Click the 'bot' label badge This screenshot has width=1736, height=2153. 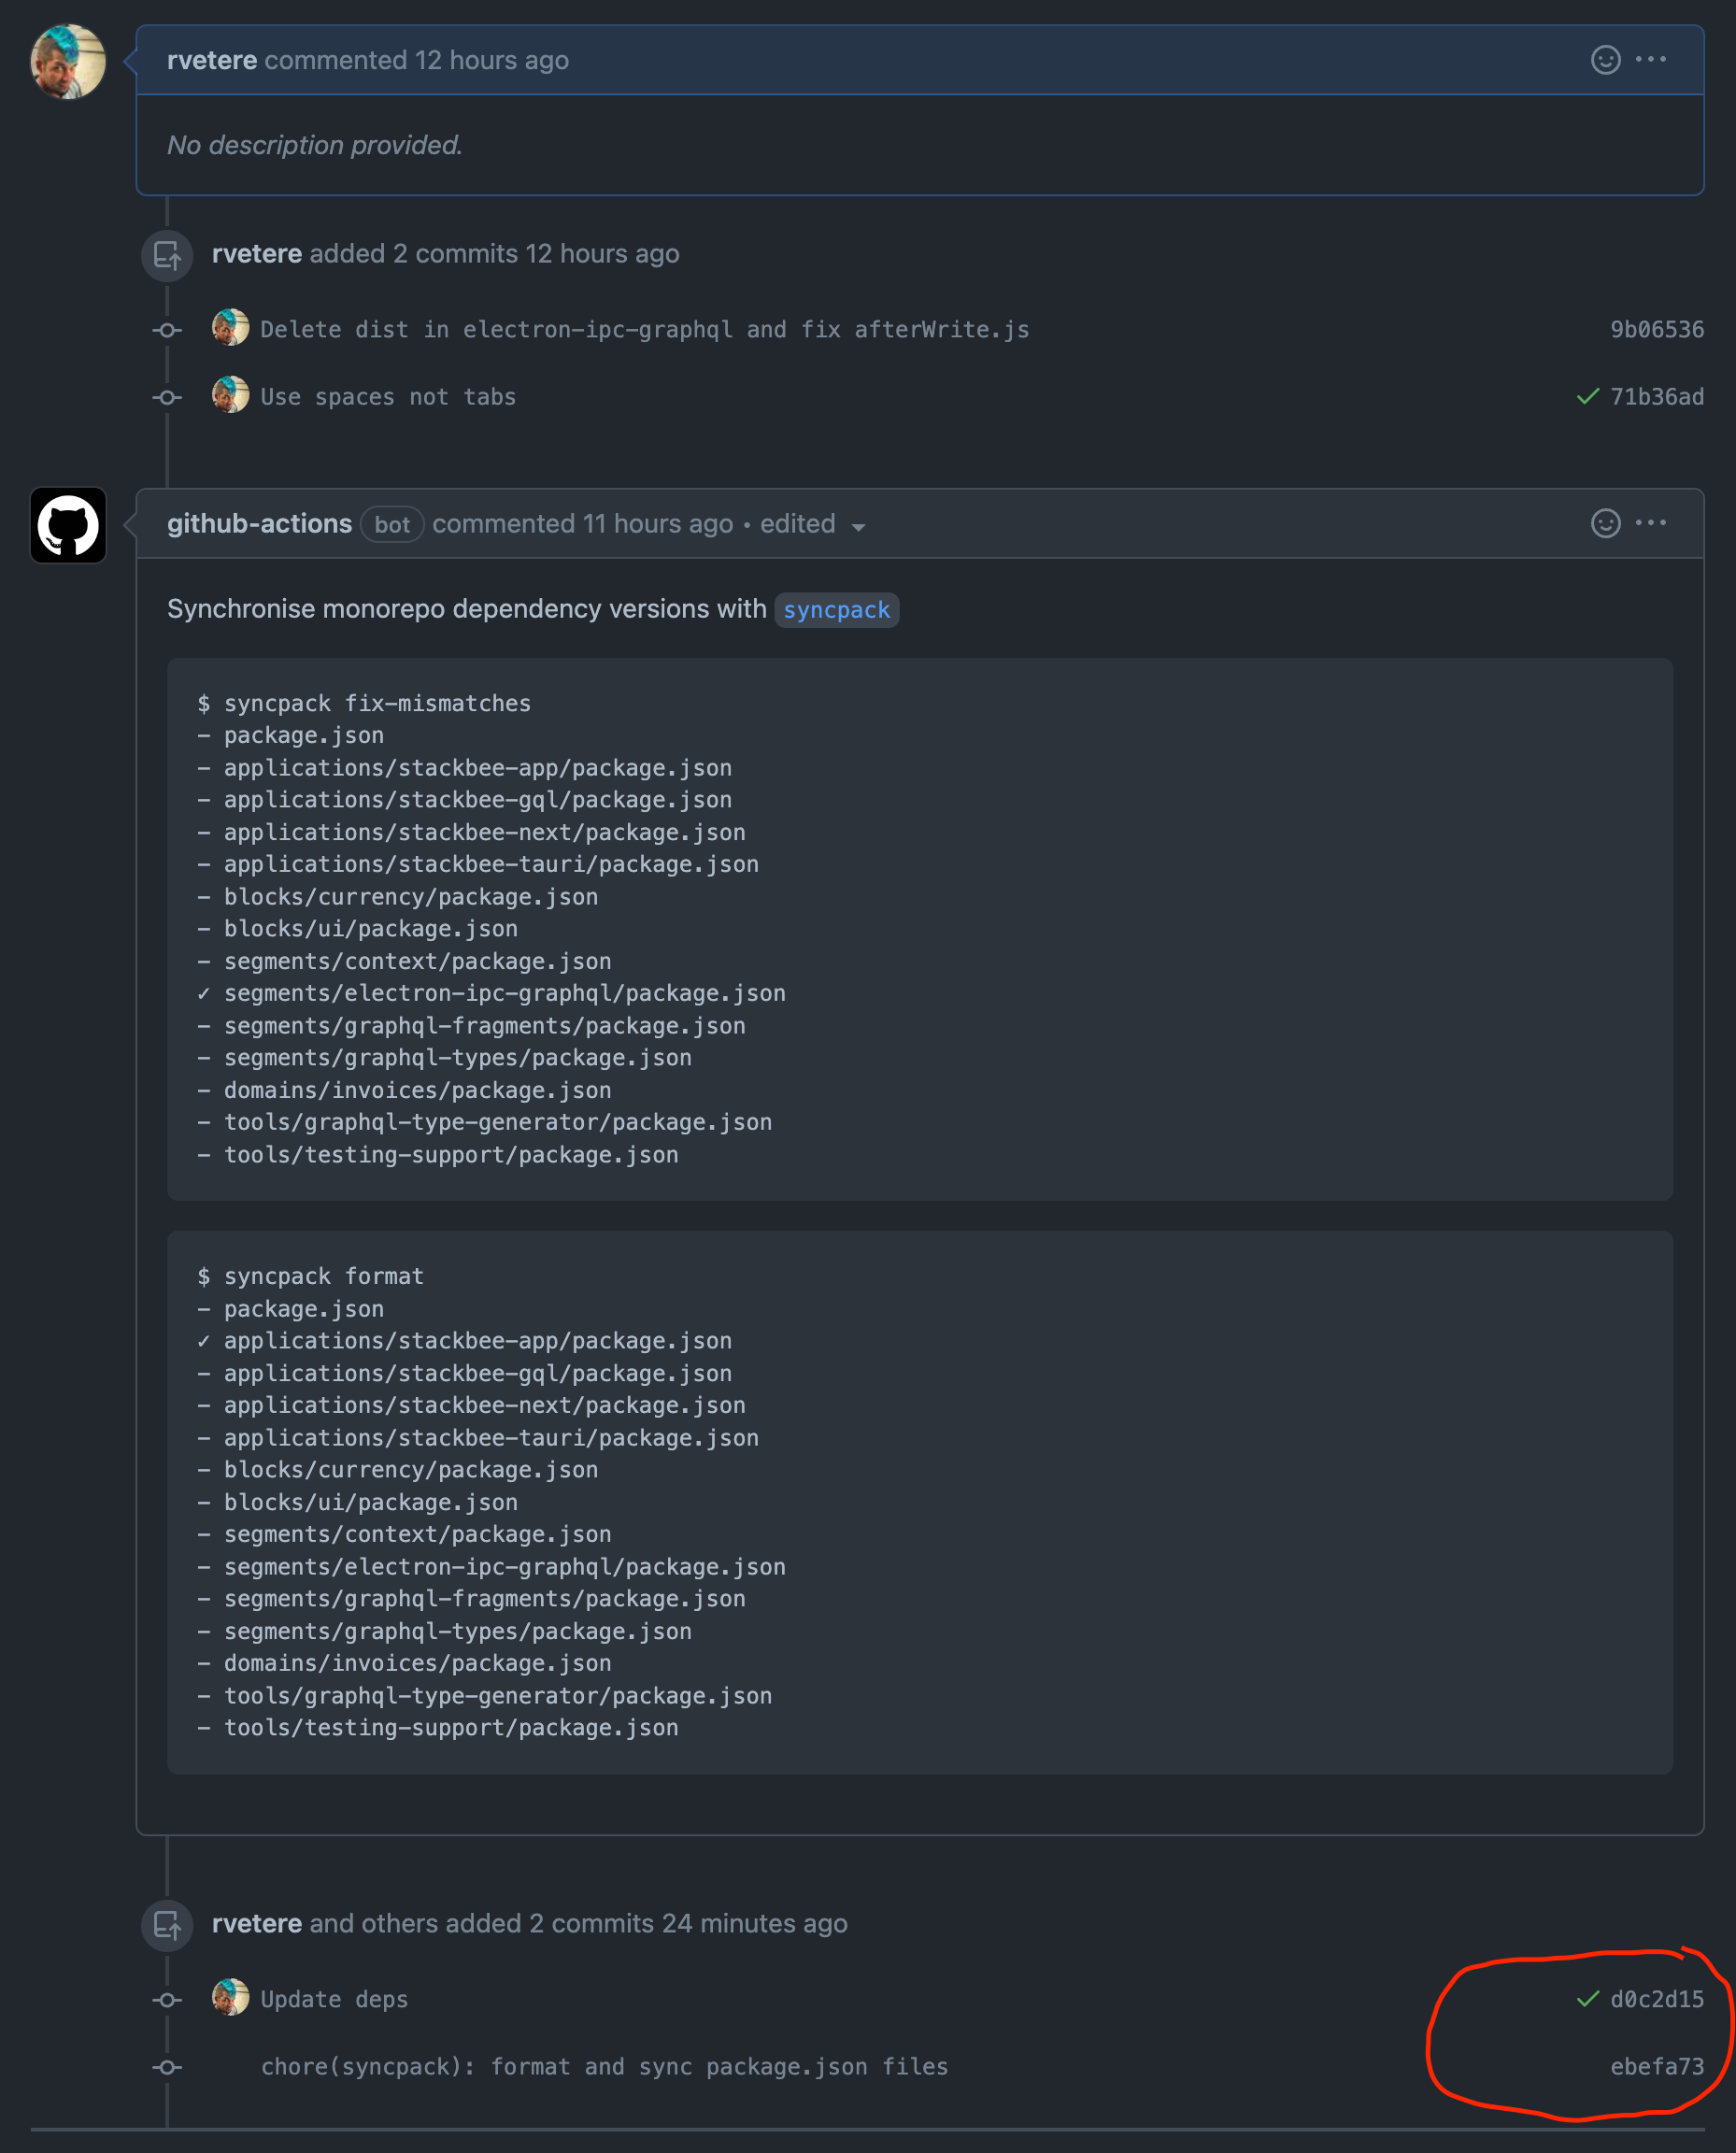click(392, 524)
